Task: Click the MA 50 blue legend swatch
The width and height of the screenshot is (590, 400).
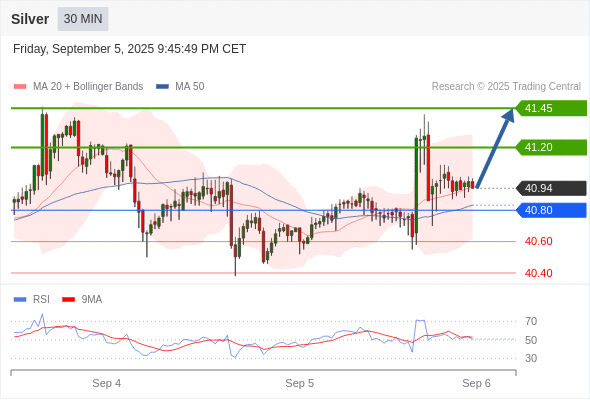Action: coord(162,87)
